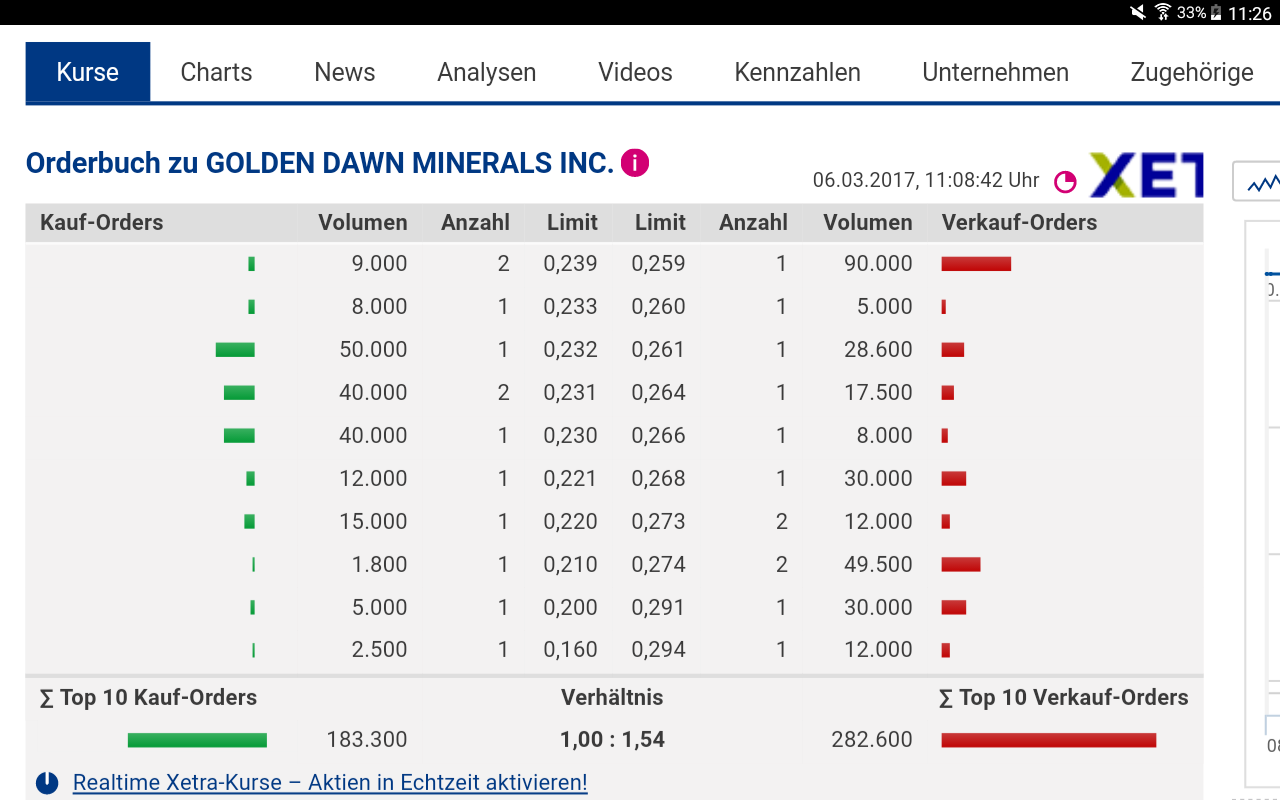Open the line chart button at the right edge
Image resolution: width=1280 pixels, height=800 pixels.
pyautogui.click(x=1259, y=182)
